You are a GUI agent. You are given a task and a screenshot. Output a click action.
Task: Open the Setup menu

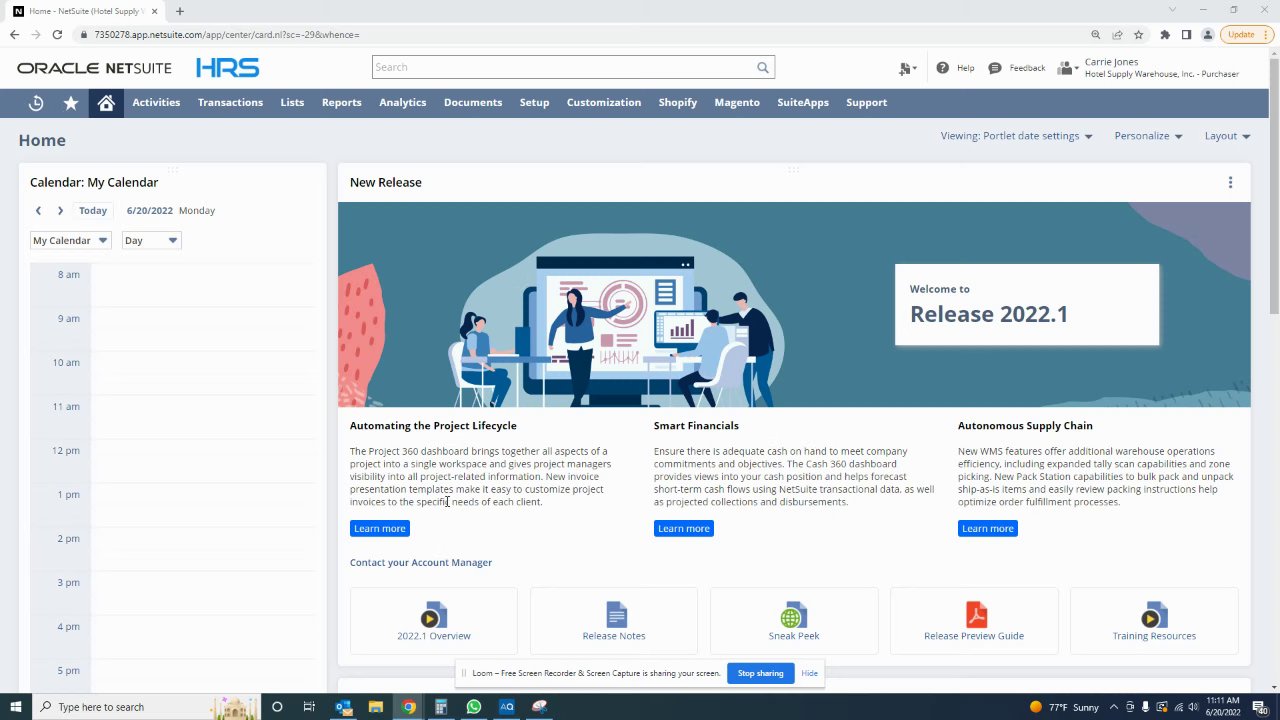tap(534, 103)
